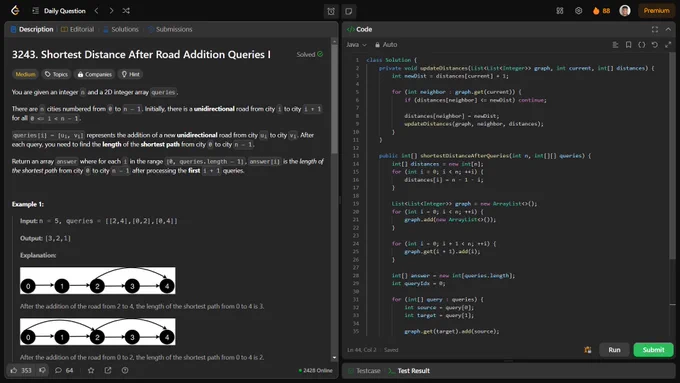Click the description panel scrollbar
This screenshot has height=383, width=680.
click(x=334, y=99)
